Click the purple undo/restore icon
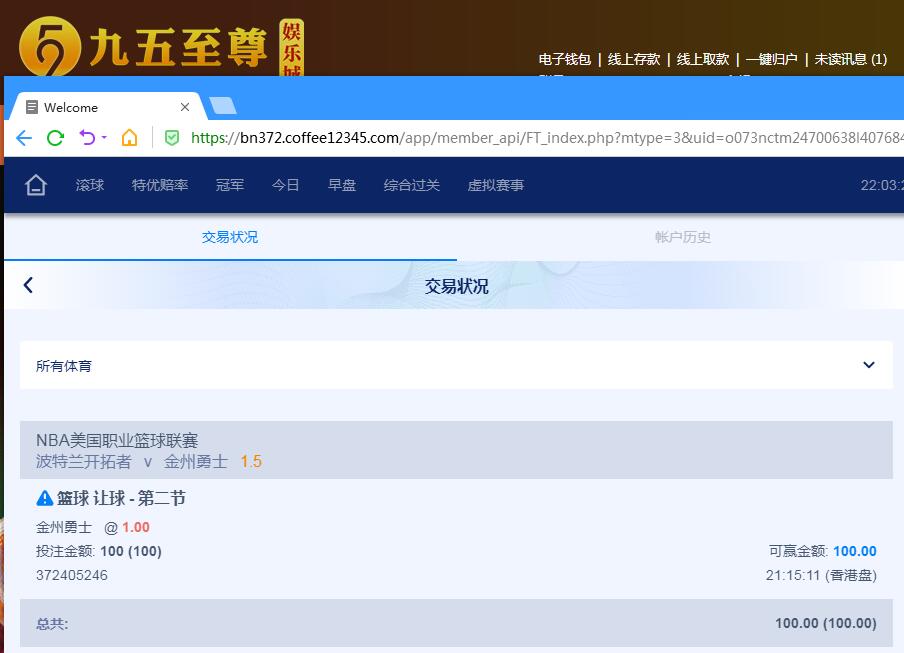Viewport: 904px width, 653px height. pos(87,138)
